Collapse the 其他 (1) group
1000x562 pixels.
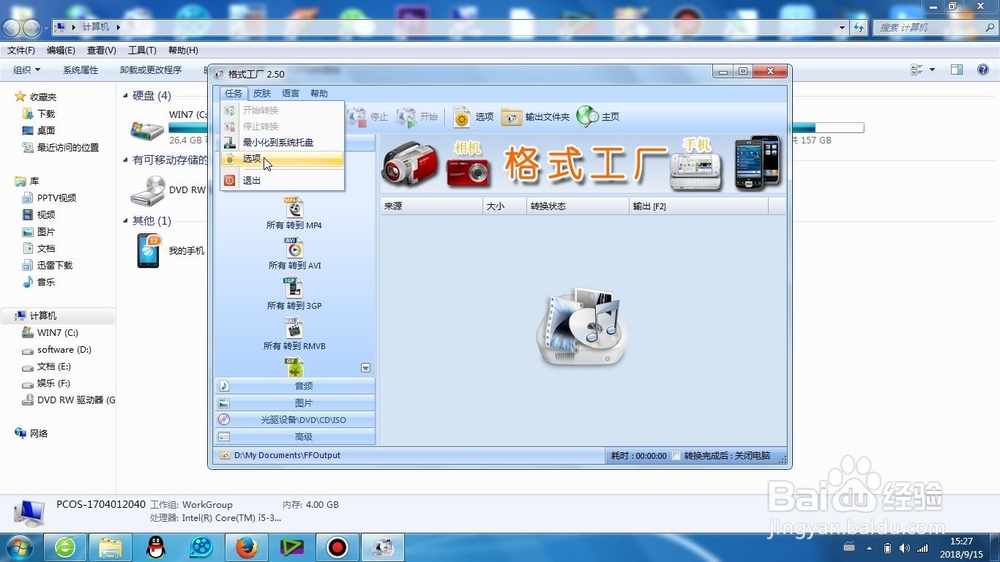(125, 221)
